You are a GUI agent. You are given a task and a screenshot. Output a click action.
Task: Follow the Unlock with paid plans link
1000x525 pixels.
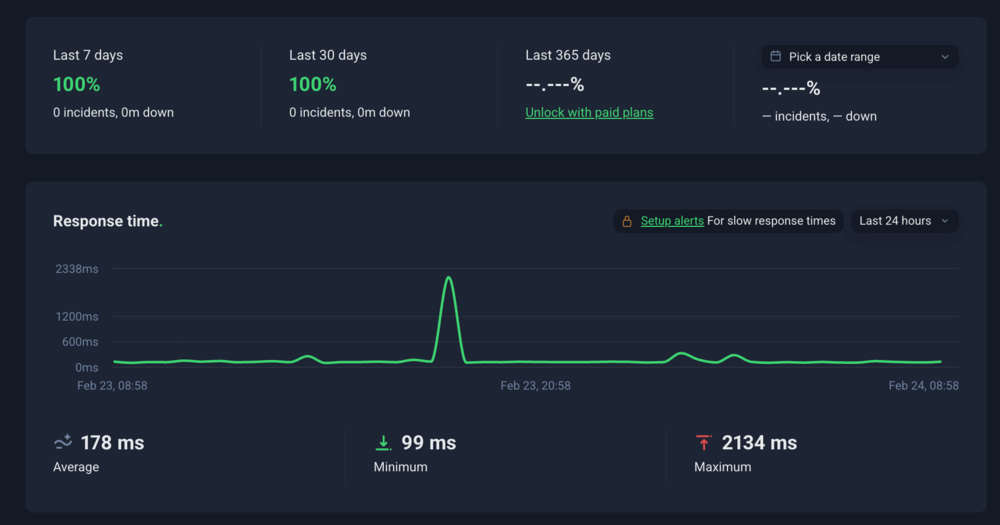[x=589, y=113]
